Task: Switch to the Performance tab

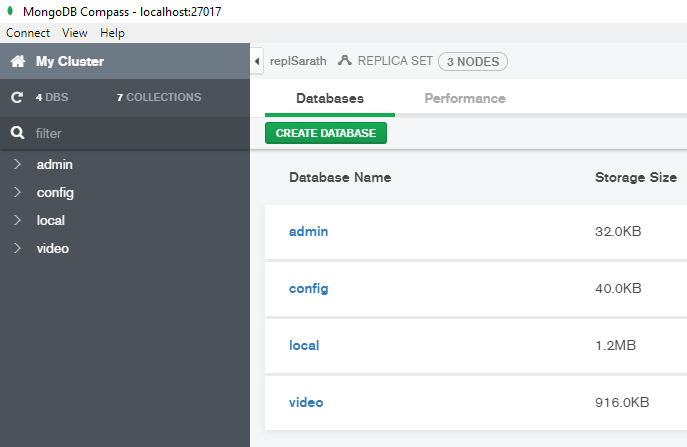Action: 465,98
